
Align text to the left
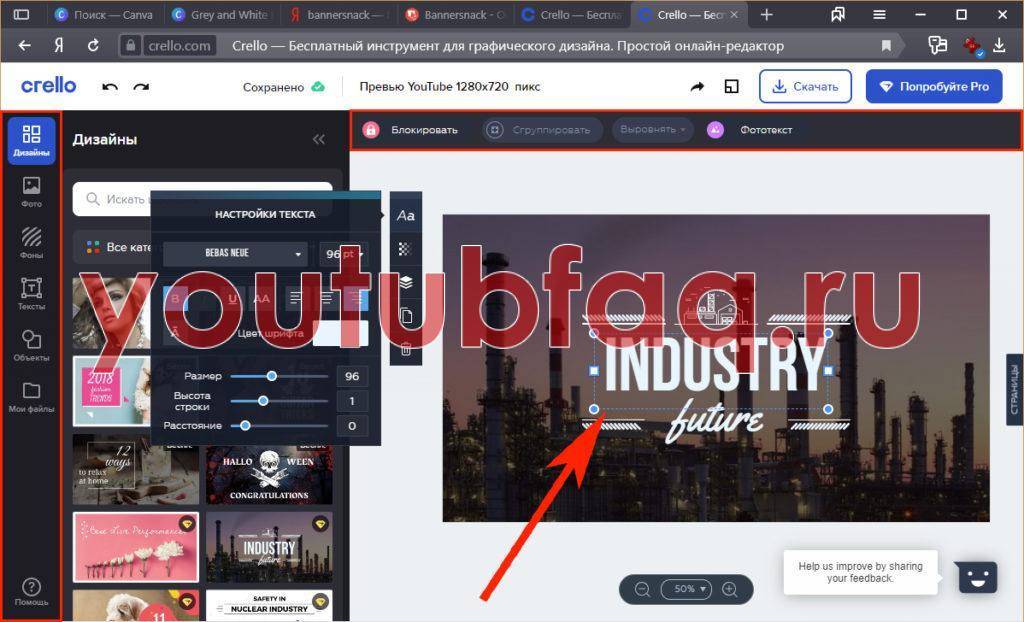click(296, 299)
